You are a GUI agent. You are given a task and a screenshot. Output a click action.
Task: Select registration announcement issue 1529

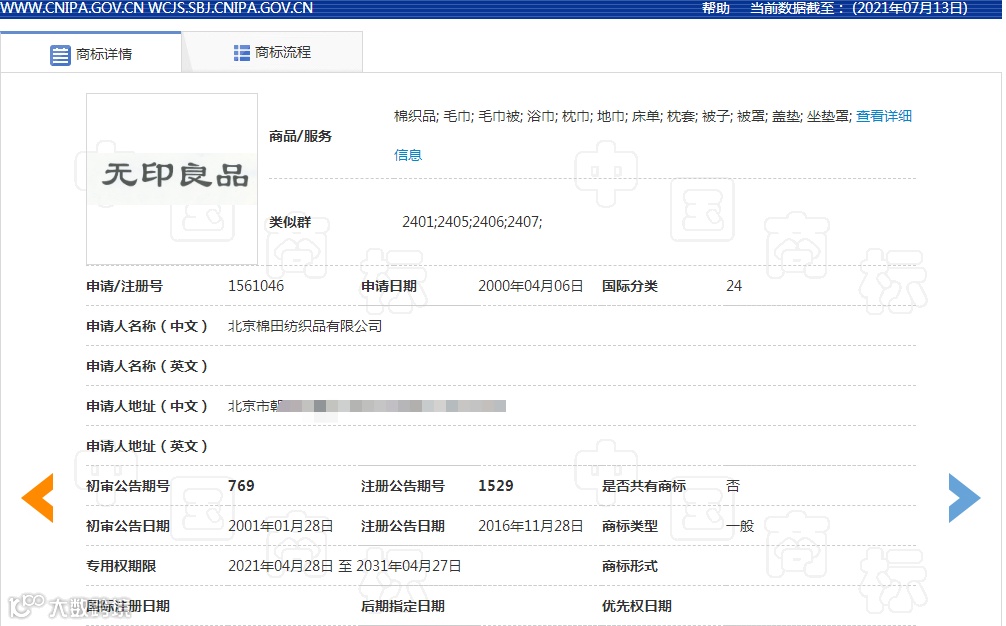coord(496,486)
